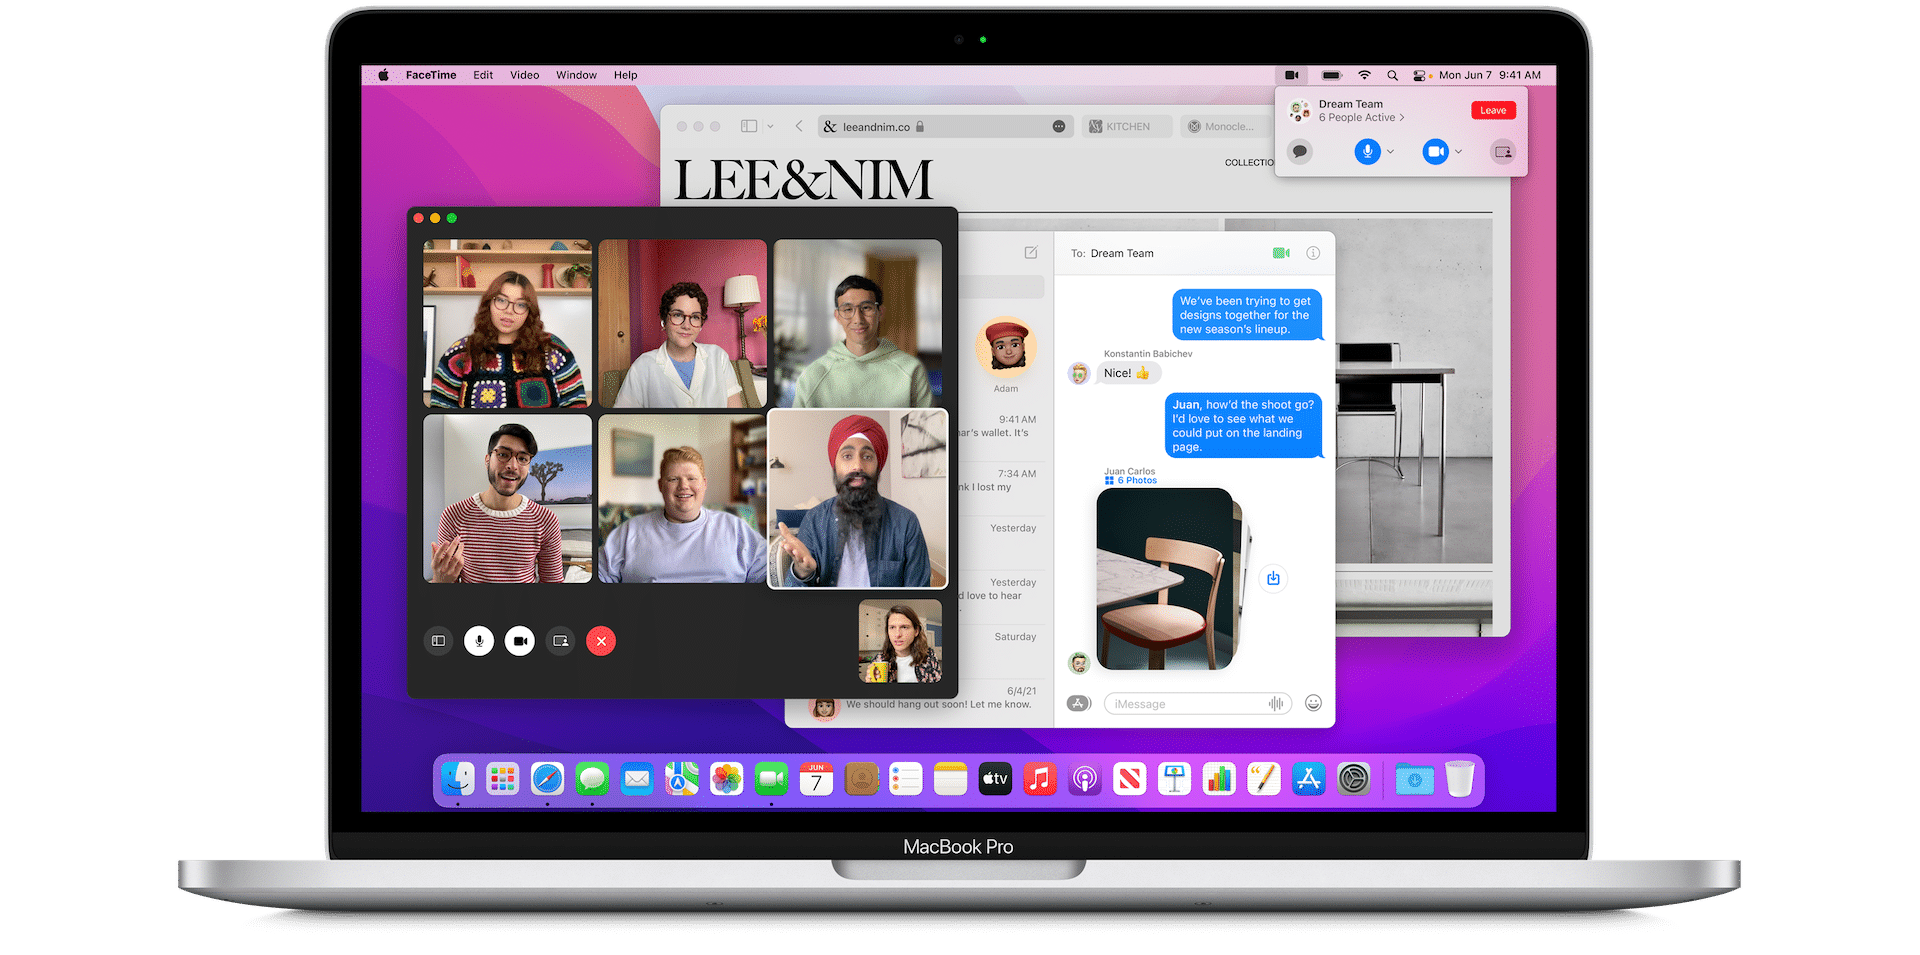
Task: Open the apps button beside the iMessage field
Action: (x=1078, y=704)
